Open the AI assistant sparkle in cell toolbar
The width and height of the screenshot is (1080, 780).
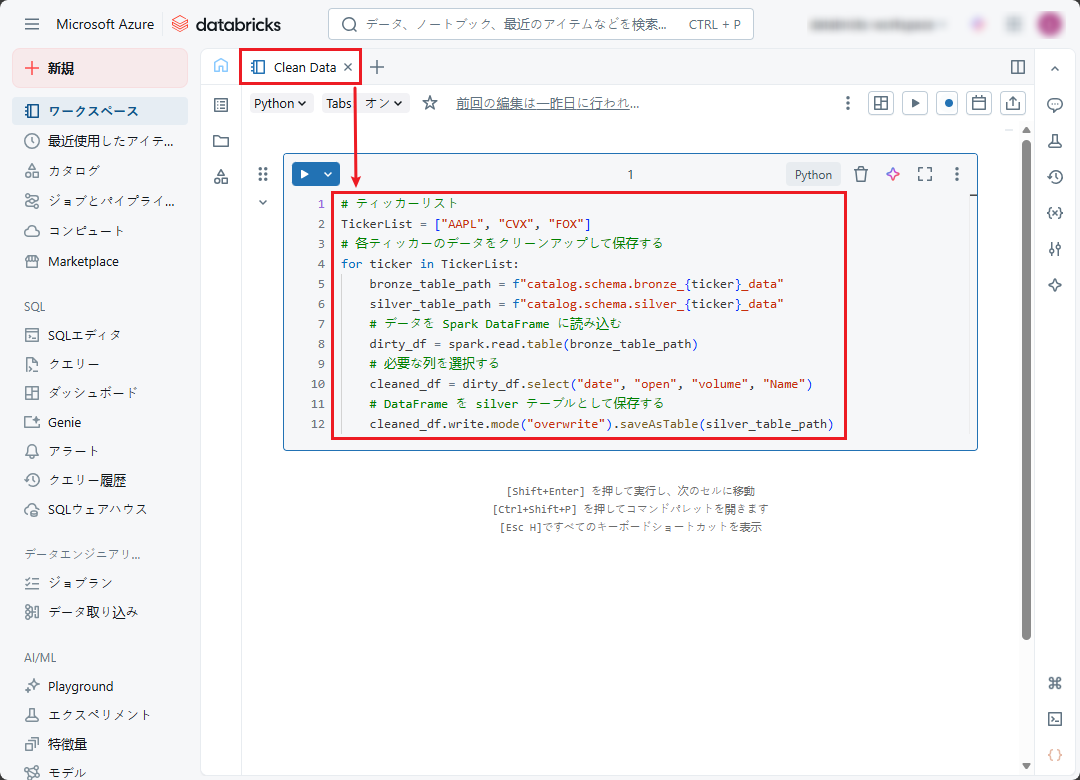click(893, 174)
